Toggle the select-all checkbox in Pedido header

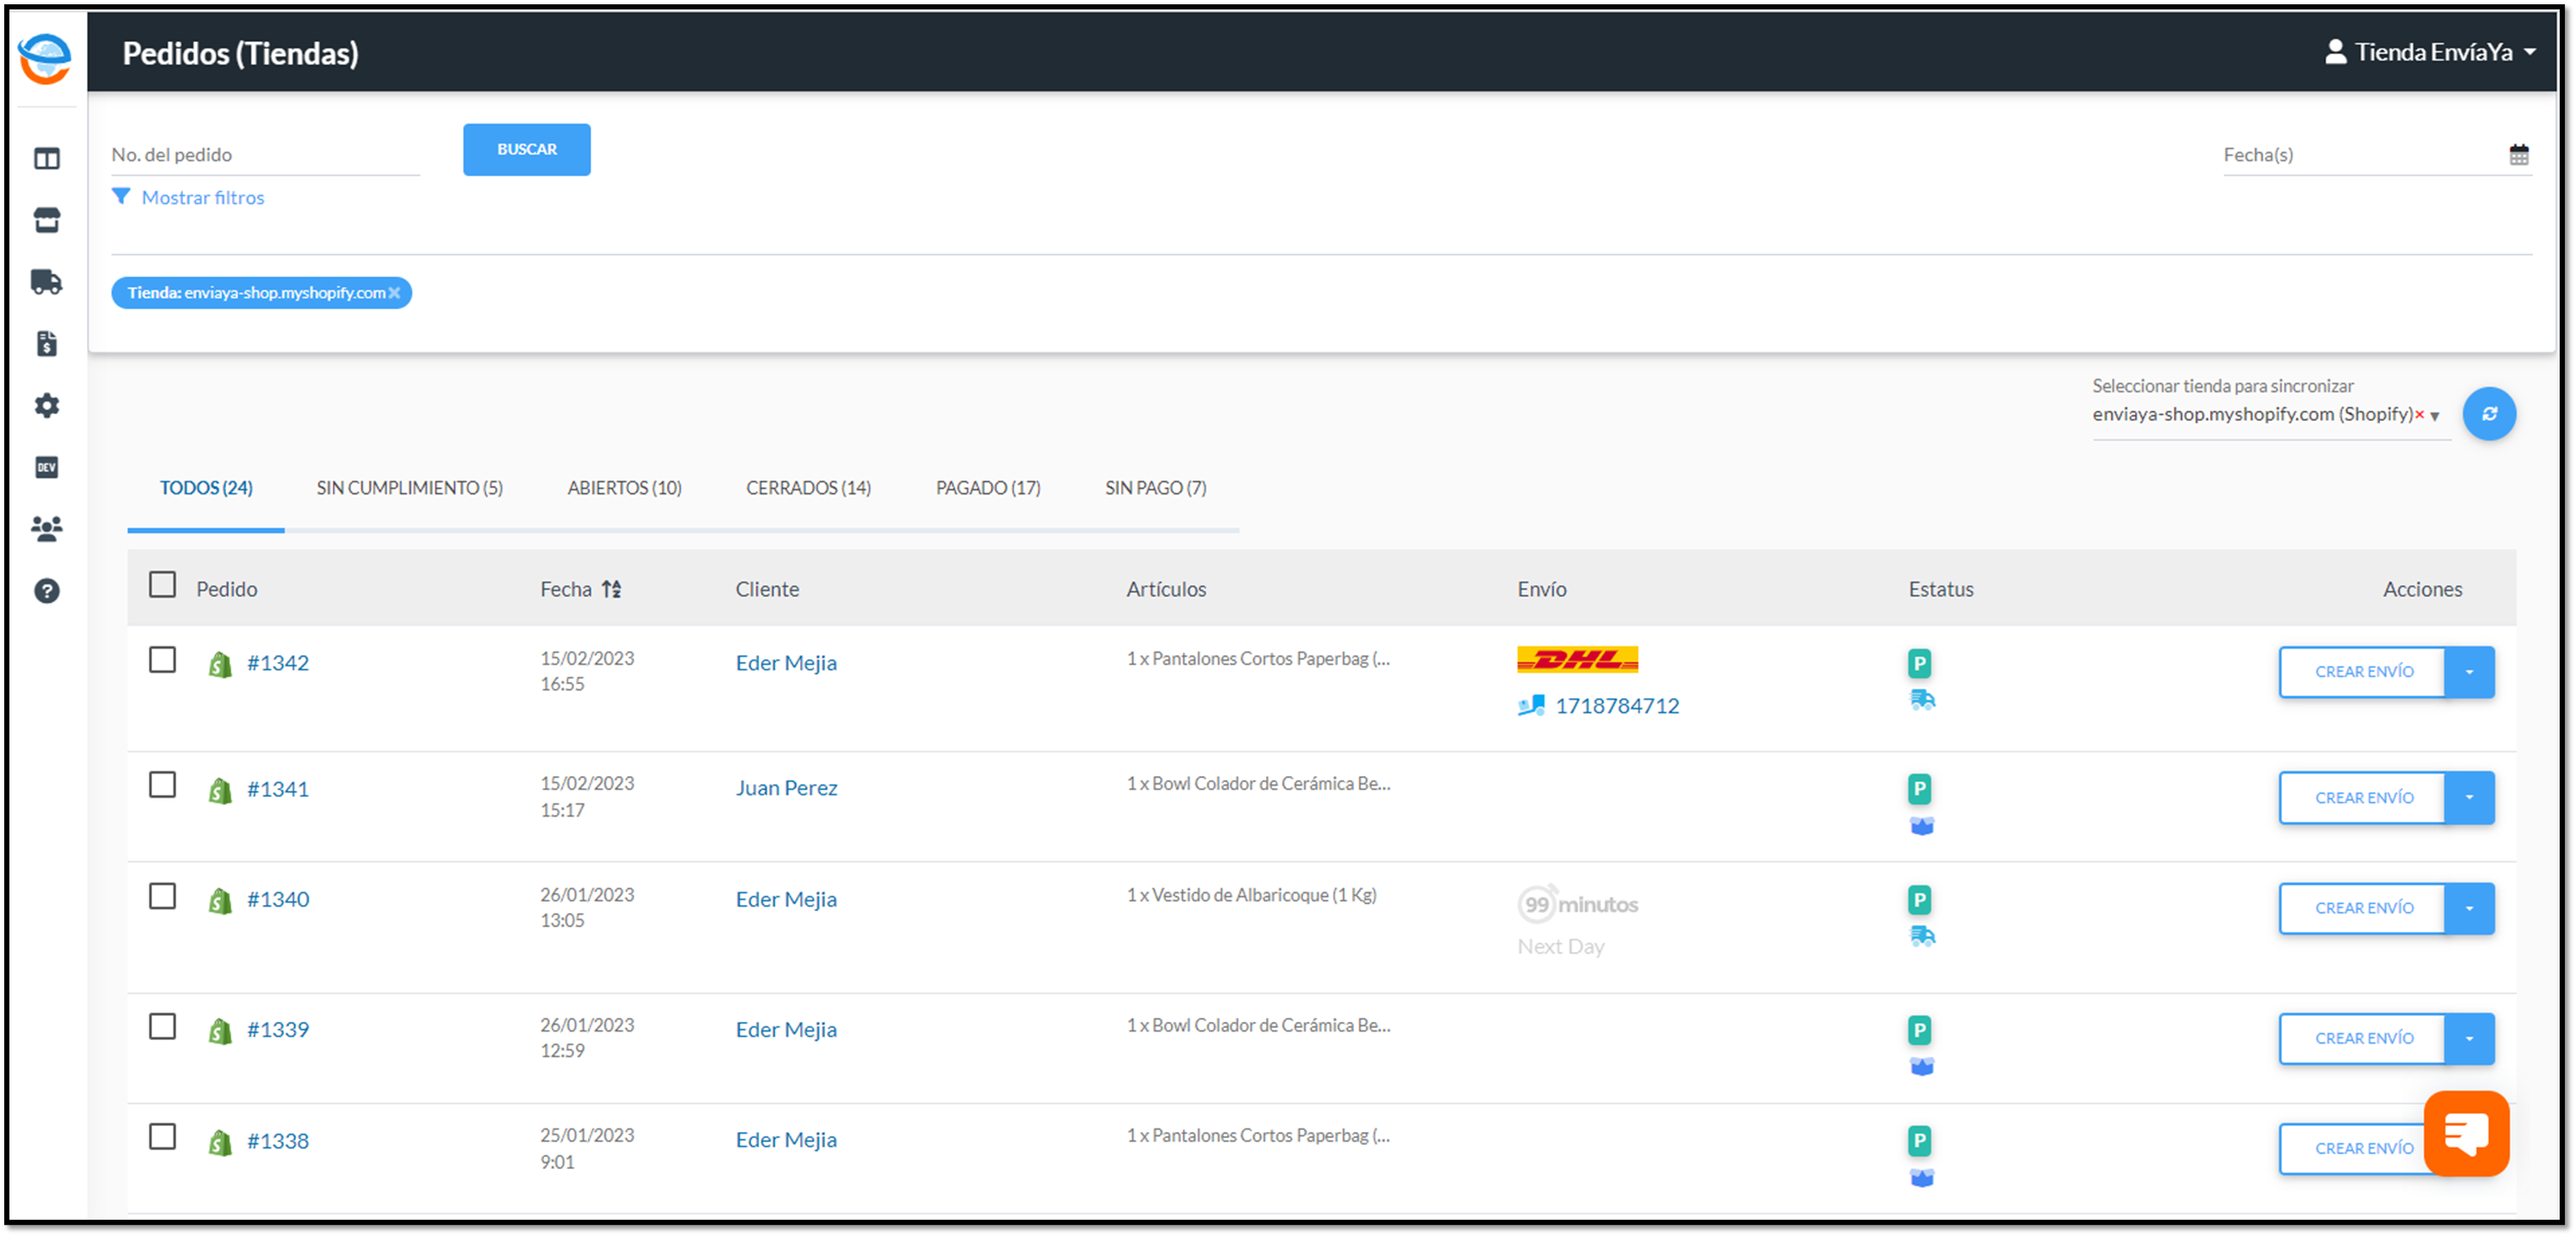pyautogui.click(x=162, y=585)
